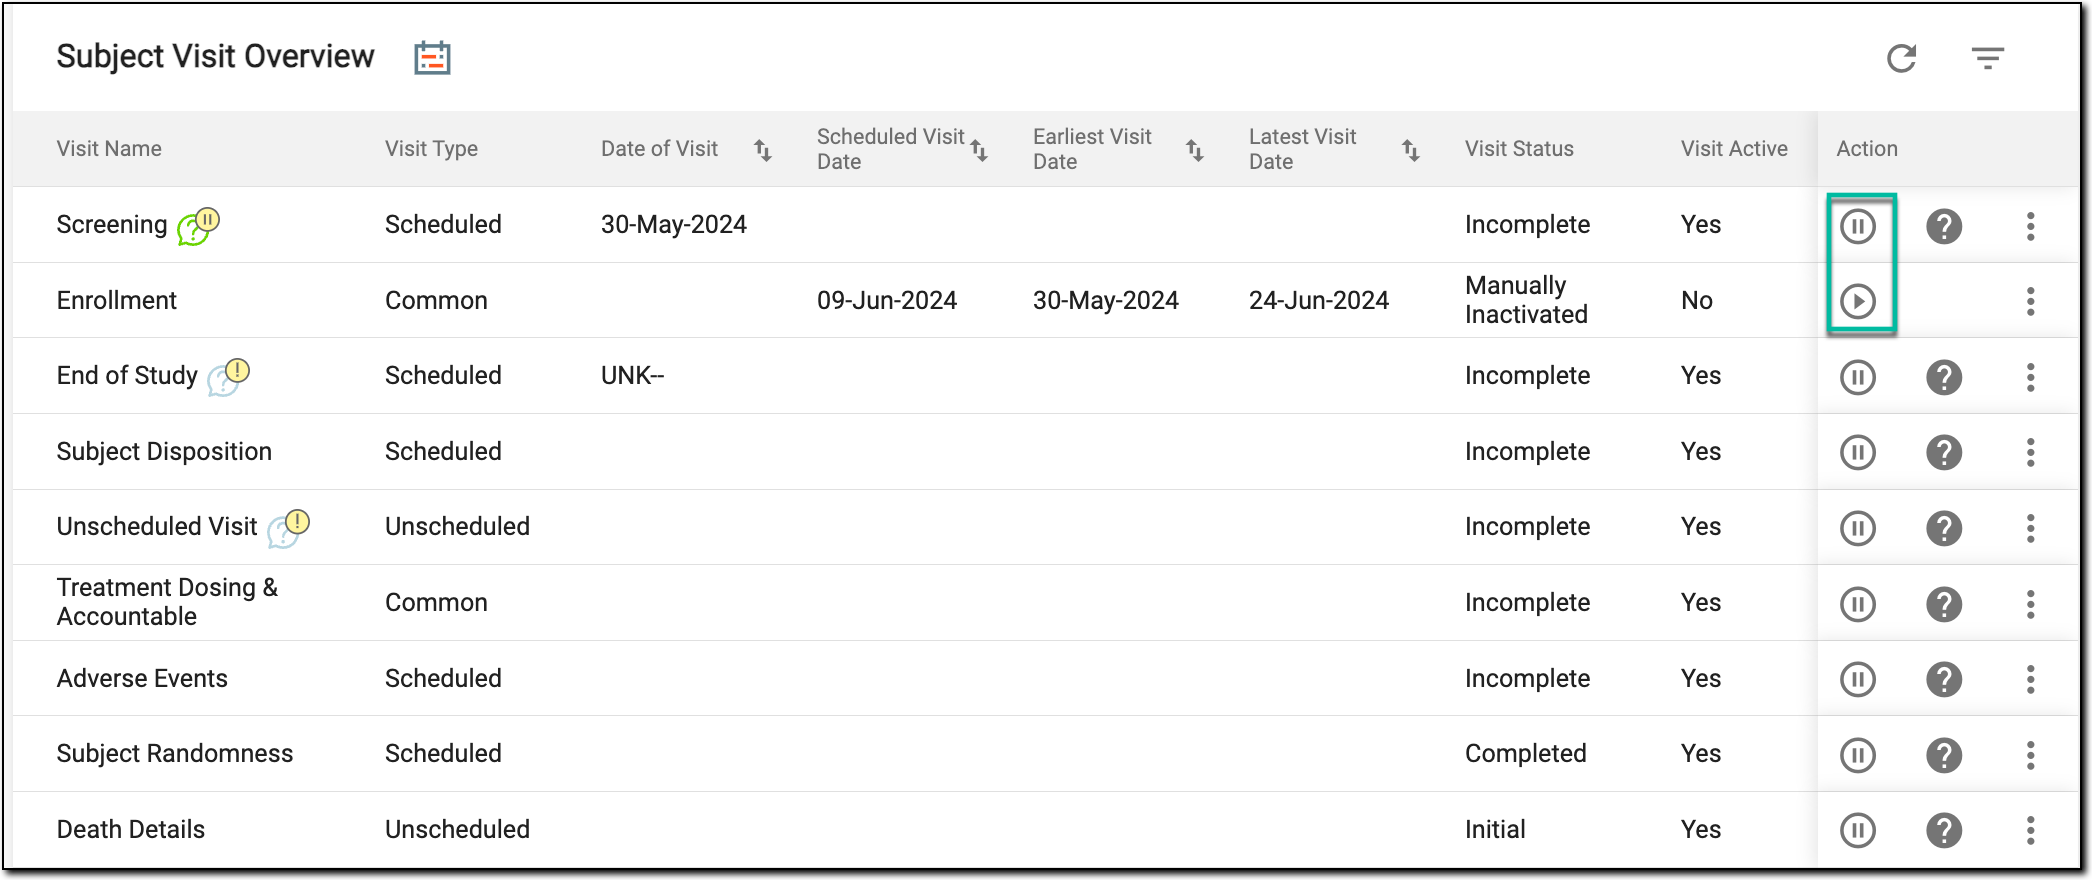Open more options menu for Subject Disposition
2092x880 pixels.
(x=2030, y=452)
